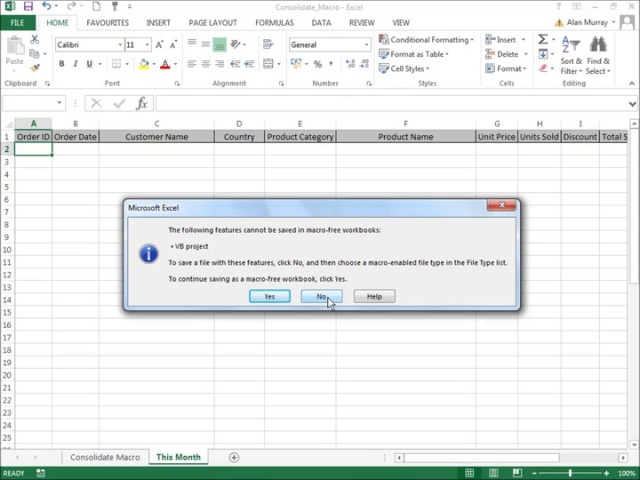640x480 pixels.
Task: Click the Increase Font Size icon
Action: [160, 45]
